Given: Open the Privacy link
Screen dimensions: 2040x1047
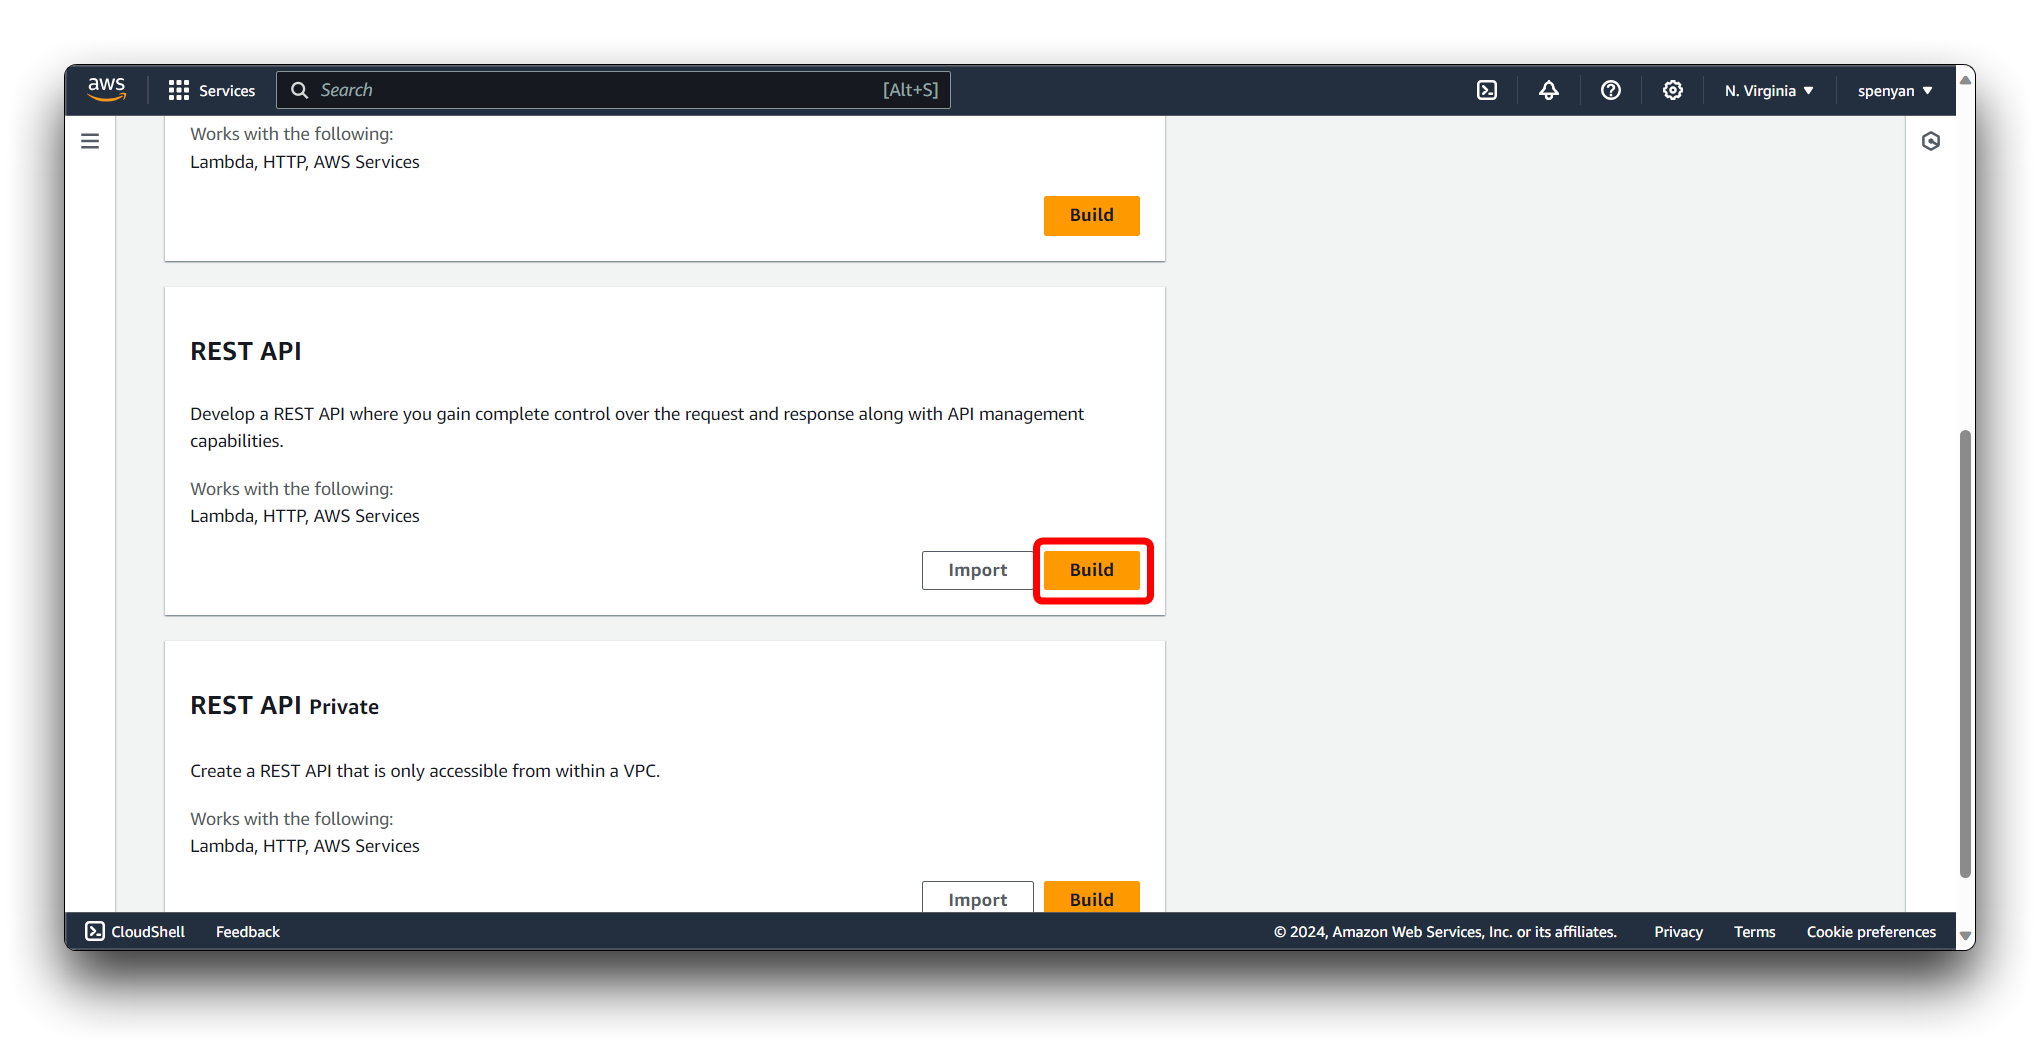Looking at the screenshot, I should pos(1678,931).
